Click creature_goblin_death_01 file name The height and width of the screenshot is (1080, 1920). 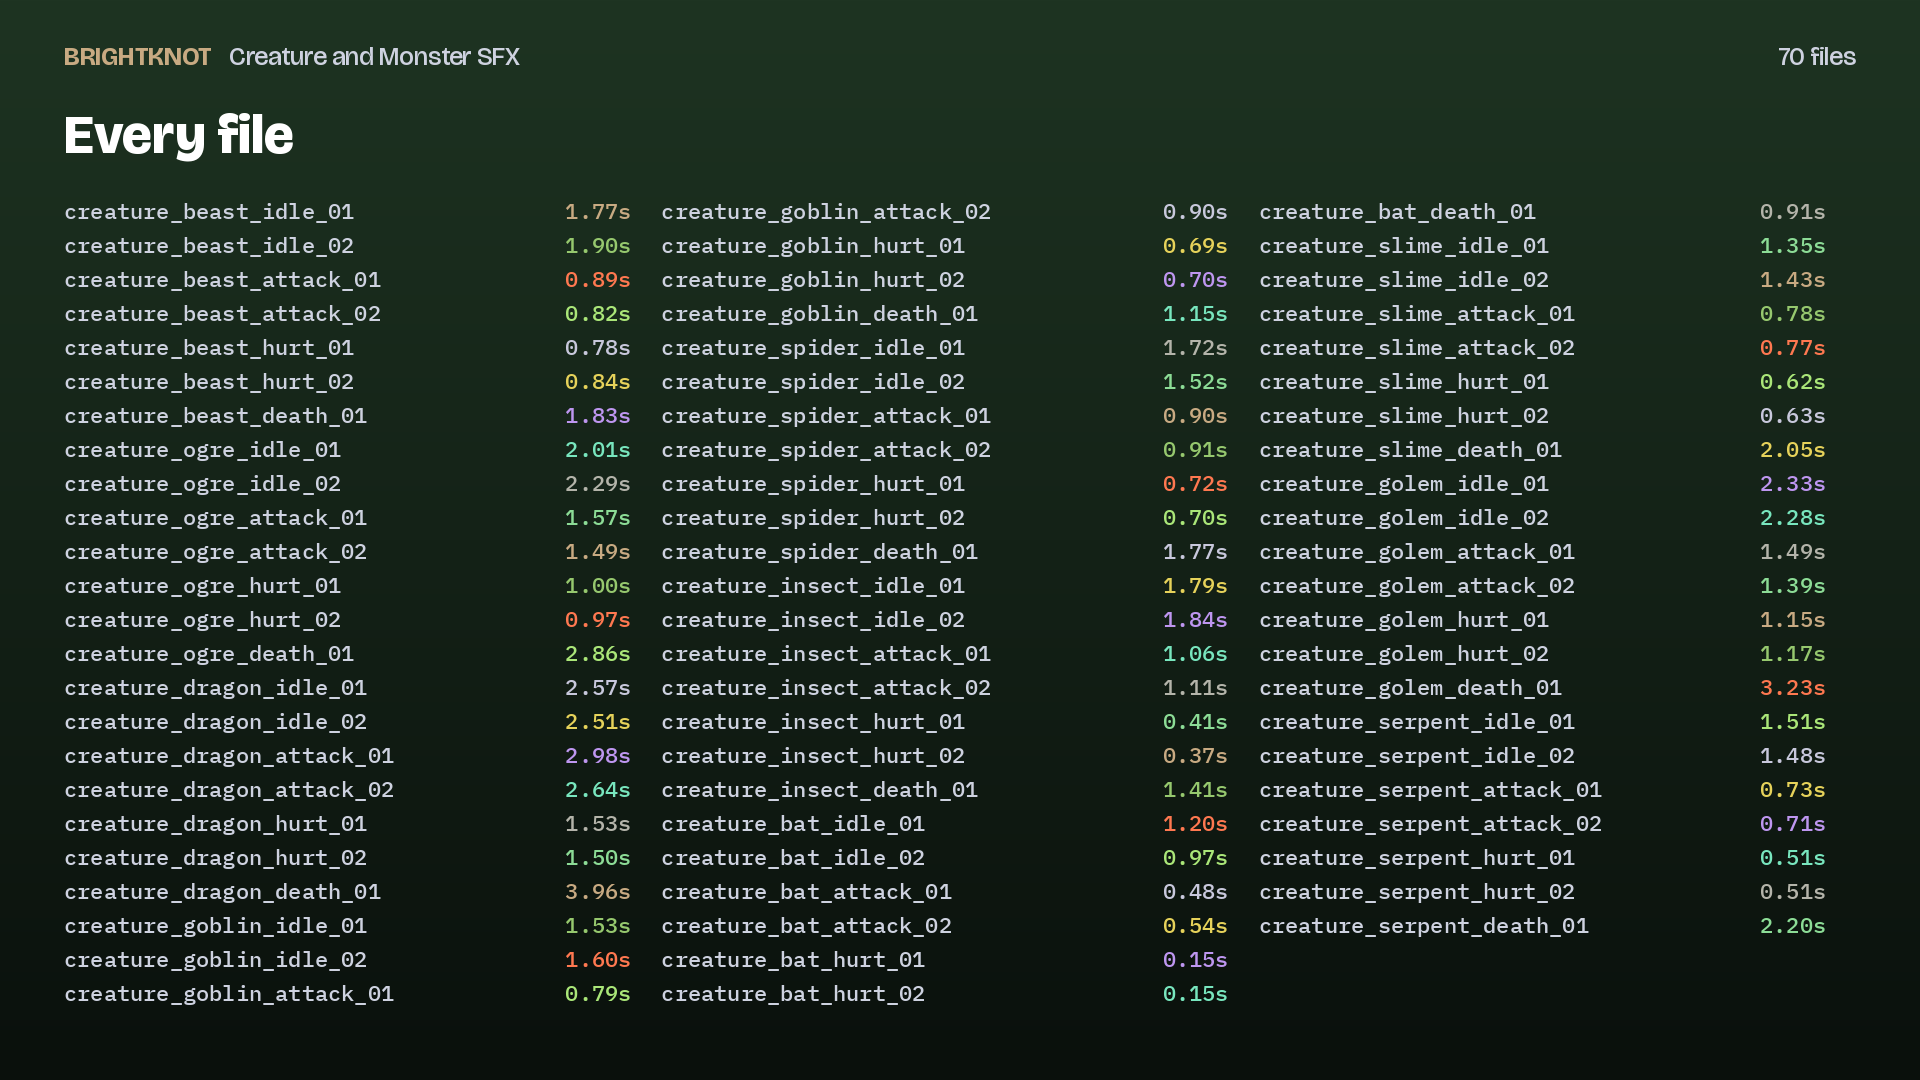coord(819,314)
